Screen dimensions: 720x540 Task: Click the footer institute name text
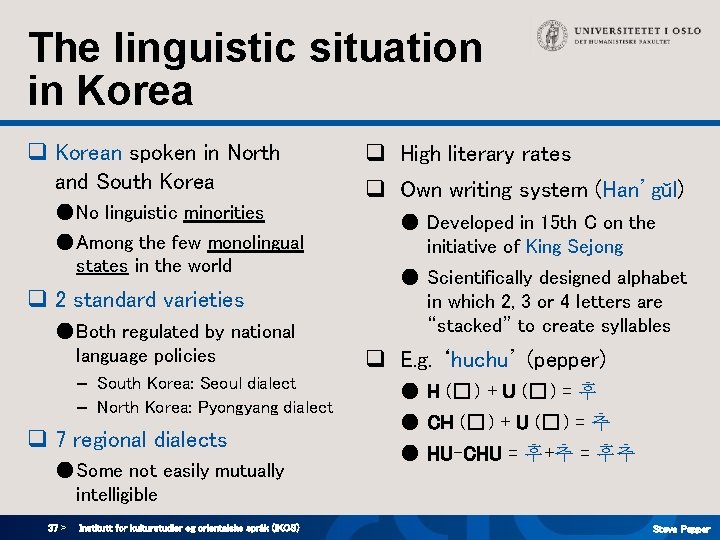pos(189,528)
